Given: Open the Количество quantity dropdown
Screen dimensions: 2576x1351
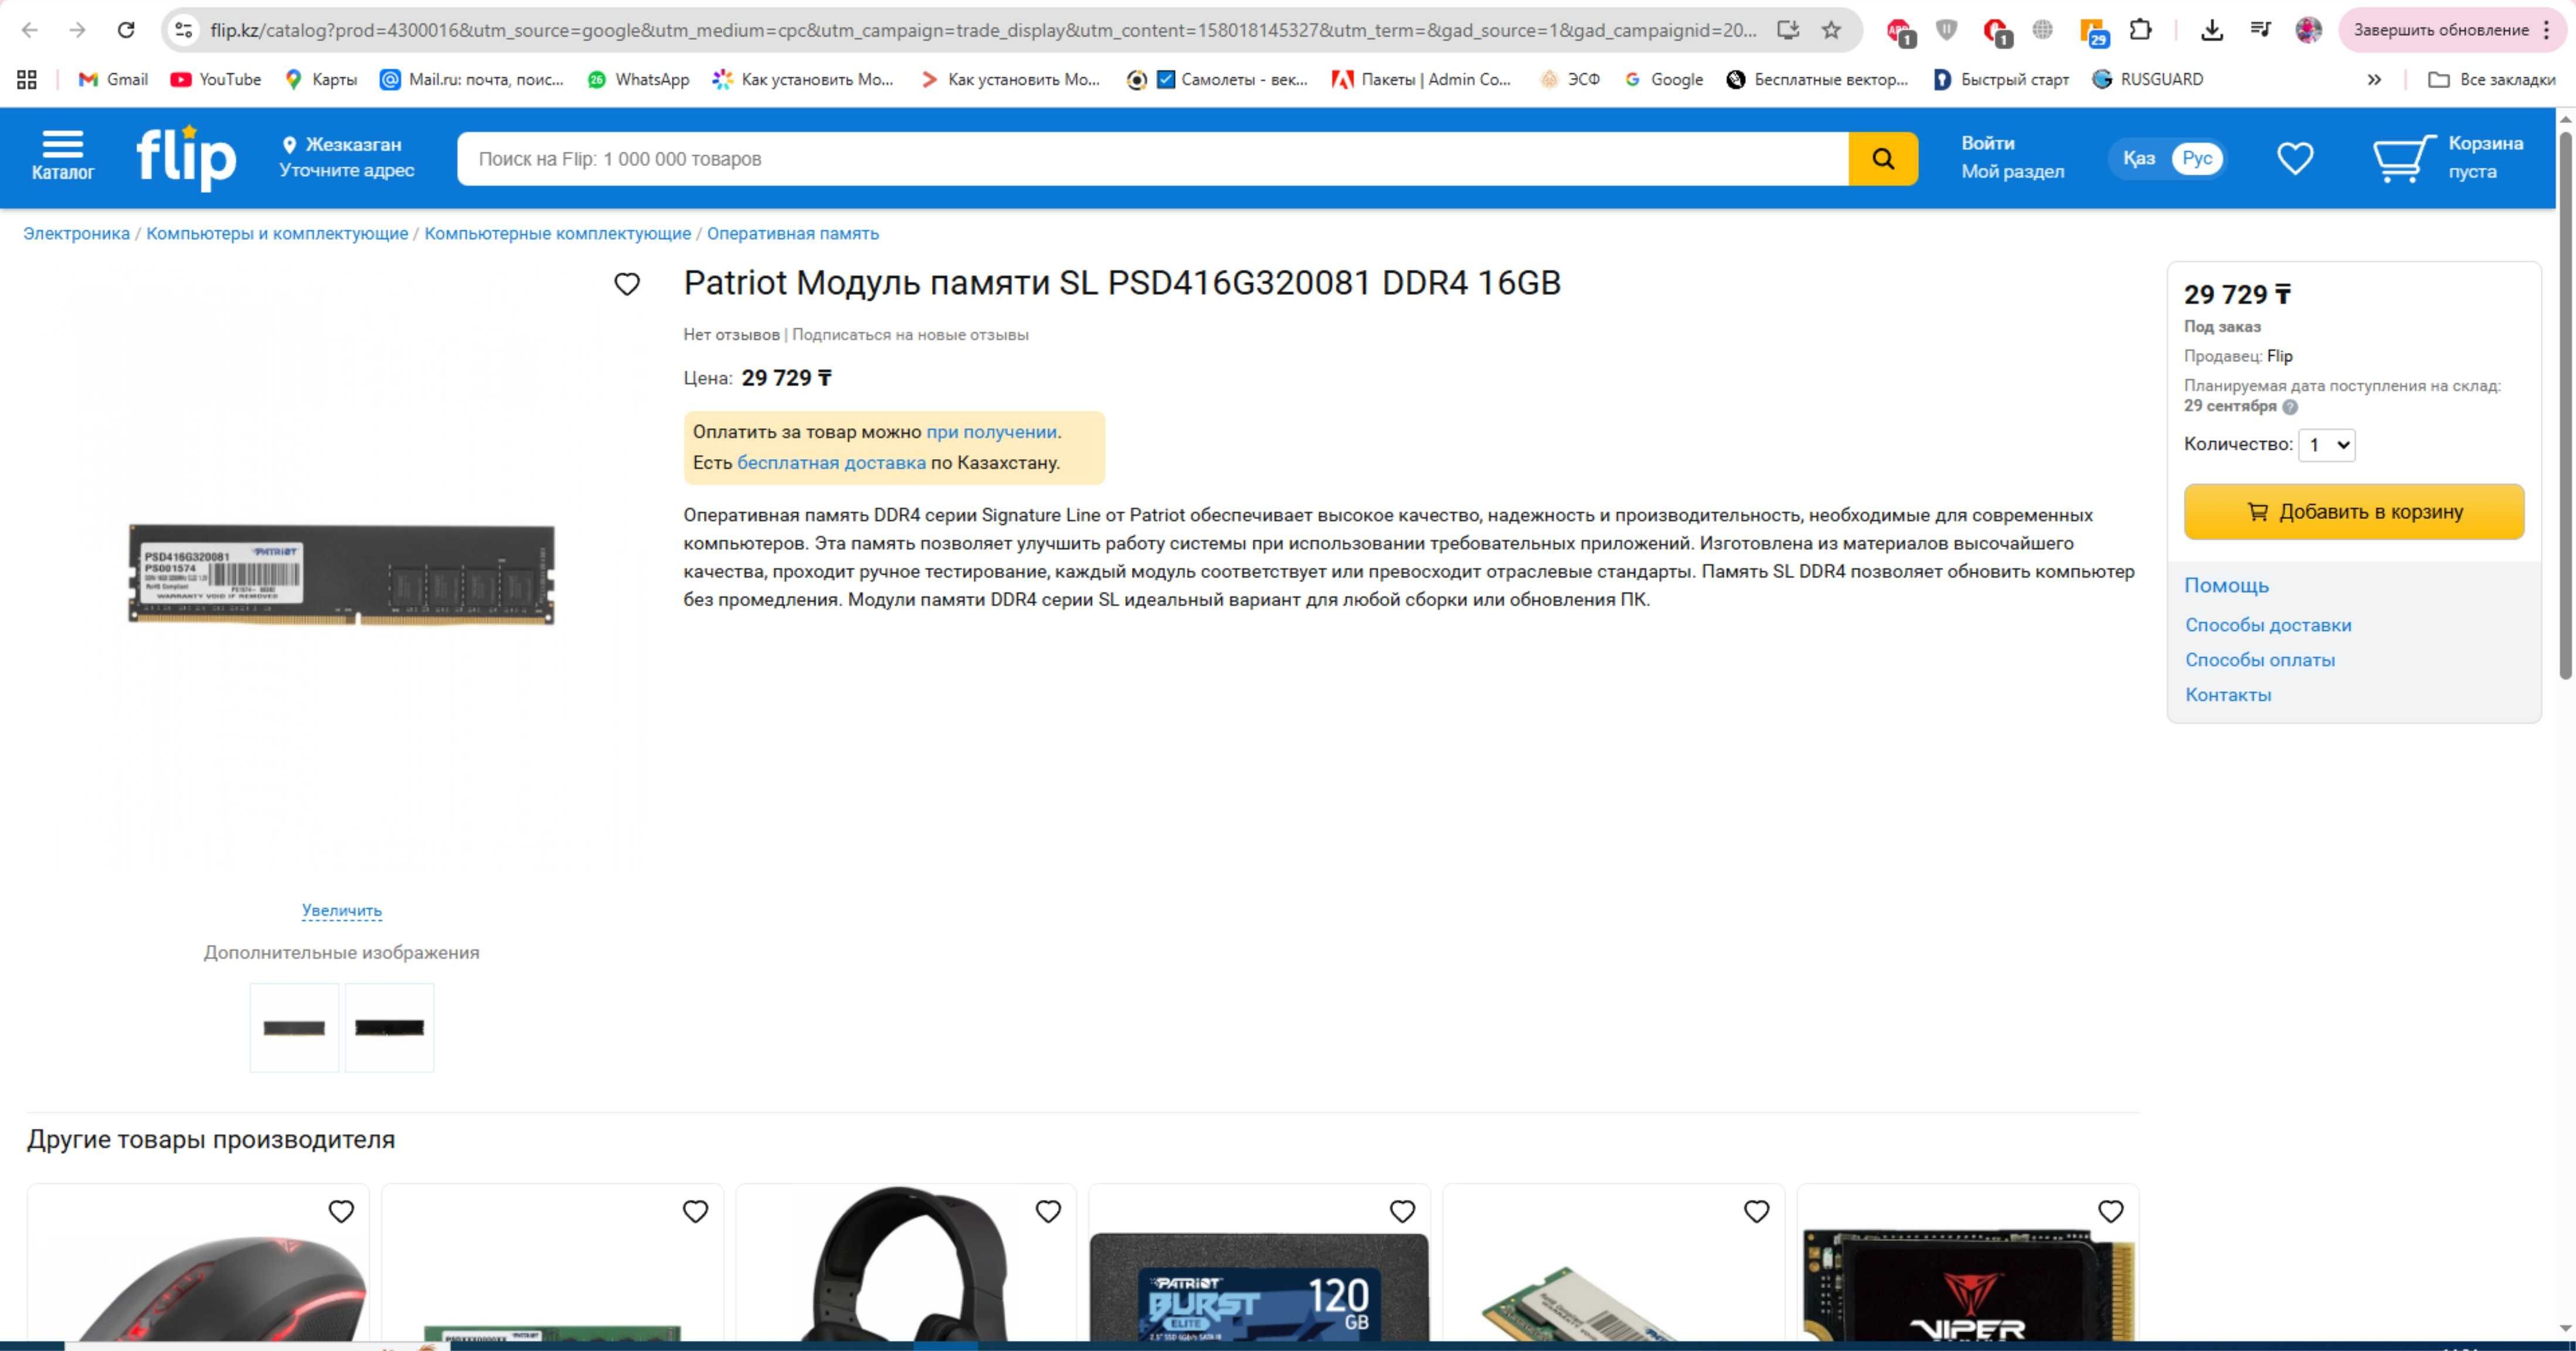Looking at the screenshot, I should point(2327,445).
